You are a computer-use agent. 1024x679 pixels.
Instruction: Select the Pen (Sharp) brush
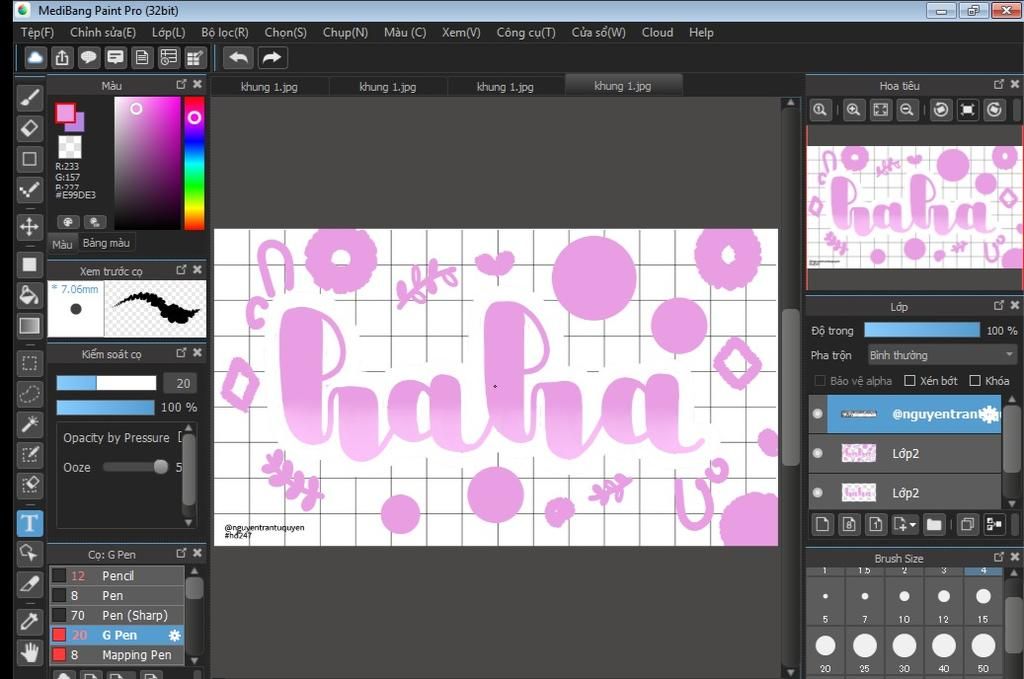[x=134, y=615]
